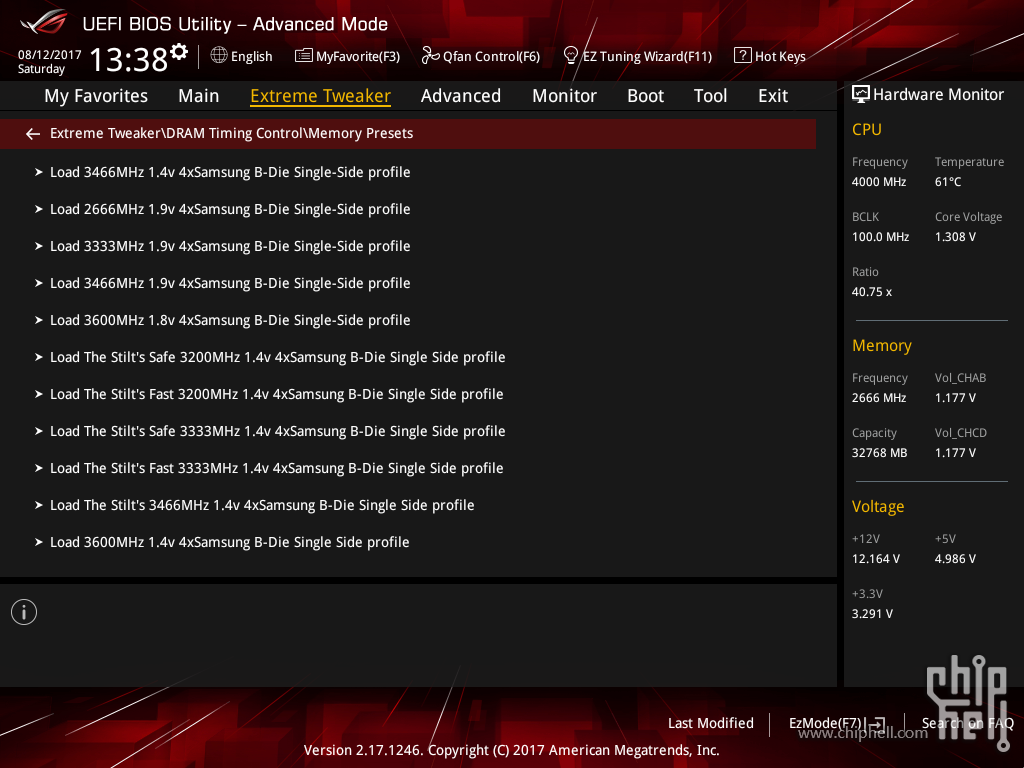Click the CPU temperature value 61°C
This screenshot has height=768, width=1024.
pyautogui.click(x=948, y=182)
